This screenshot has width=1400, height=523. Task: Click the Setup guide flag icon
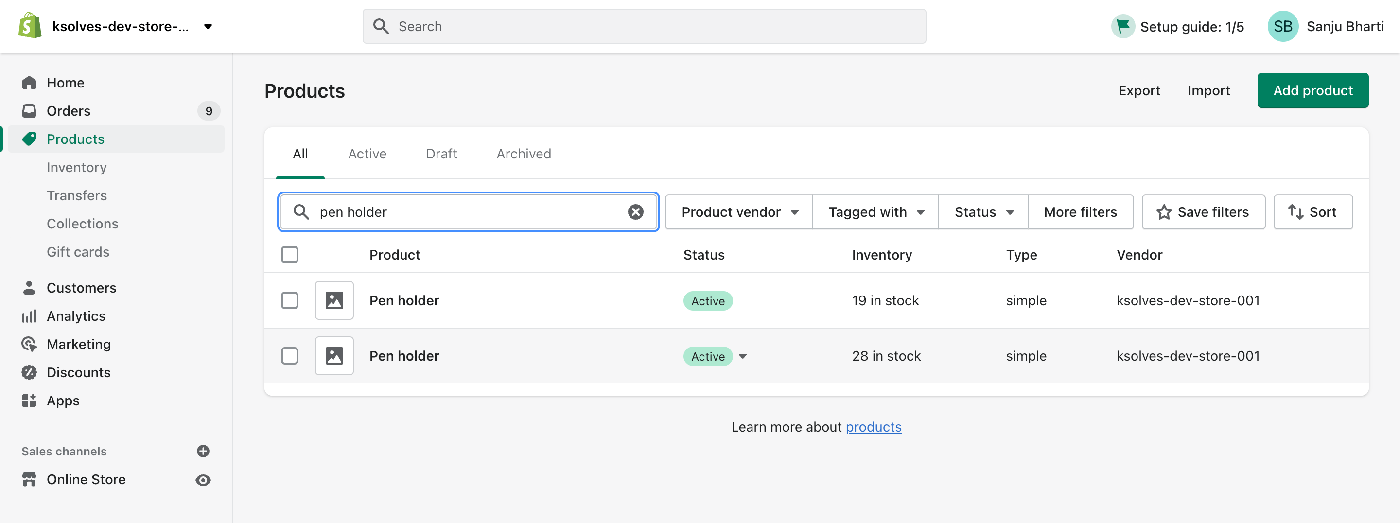[x=1123, y=27]
